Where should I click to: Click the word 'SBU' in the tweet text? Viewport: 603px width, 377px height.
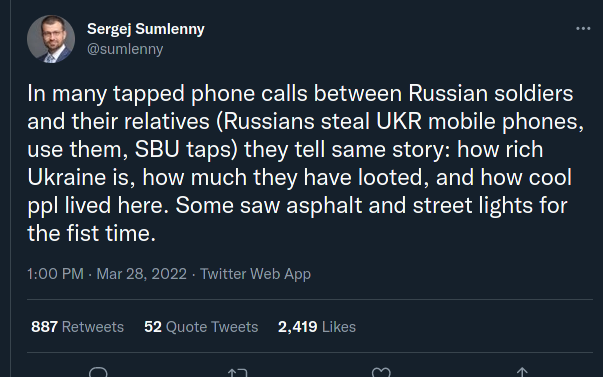click(x=157, y=149)
